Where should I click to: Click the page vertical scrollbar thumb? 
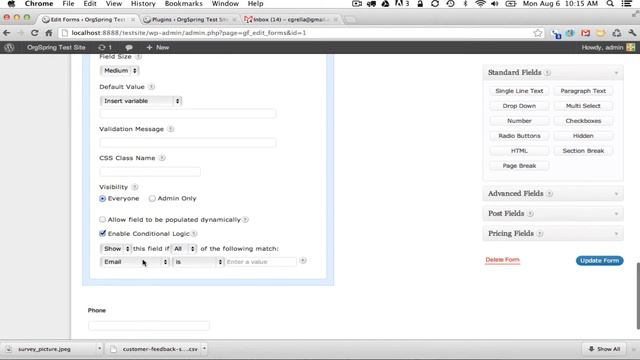click(x=637, y=296)
